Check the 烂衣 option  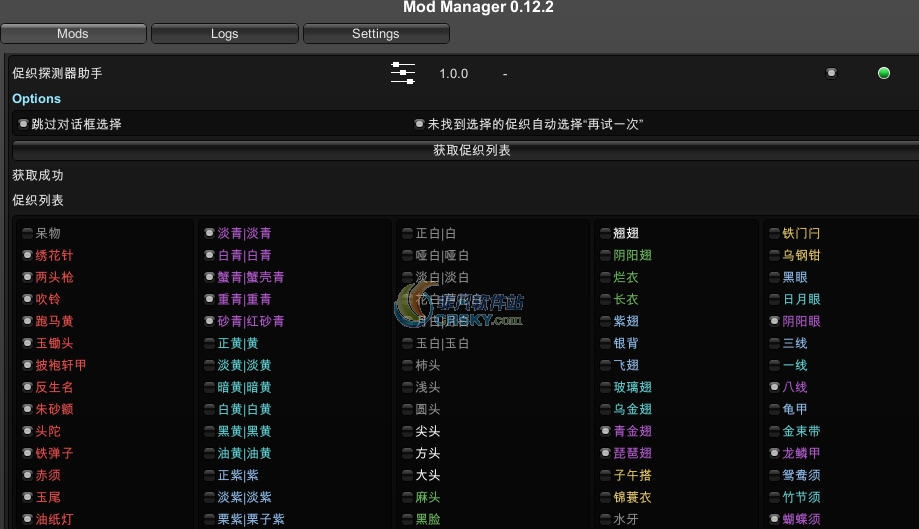[605, 277]
